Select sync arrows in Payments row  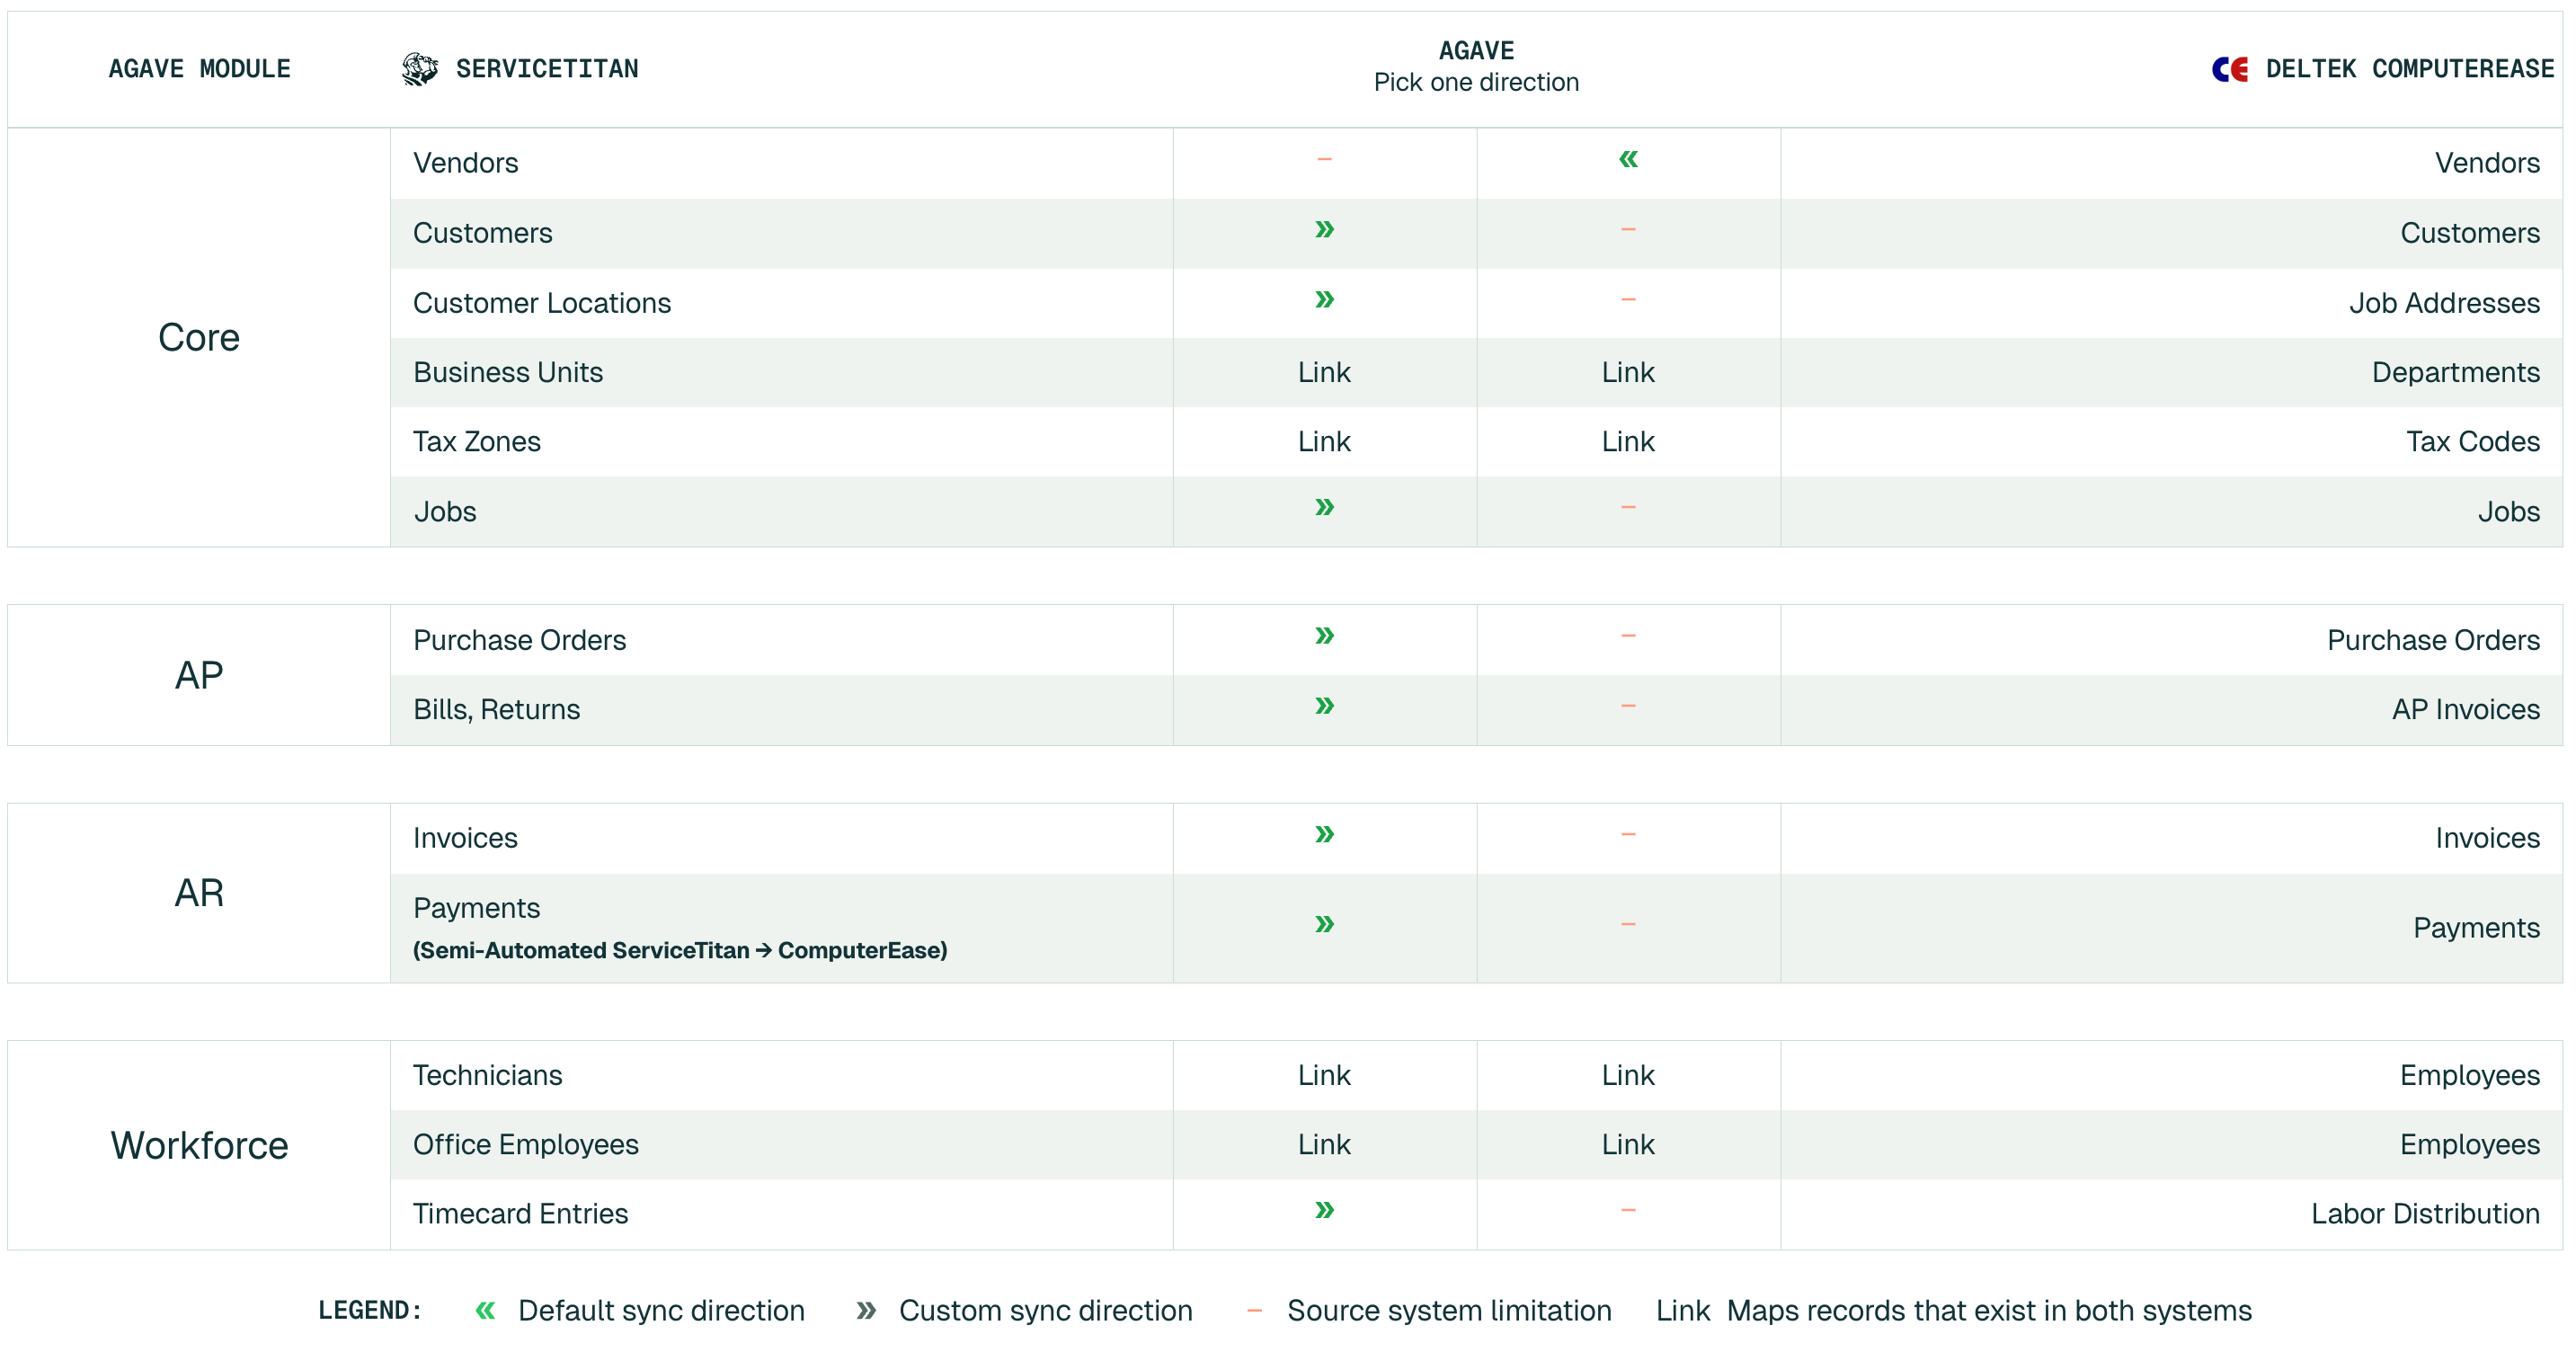[x=1324, y=924]
